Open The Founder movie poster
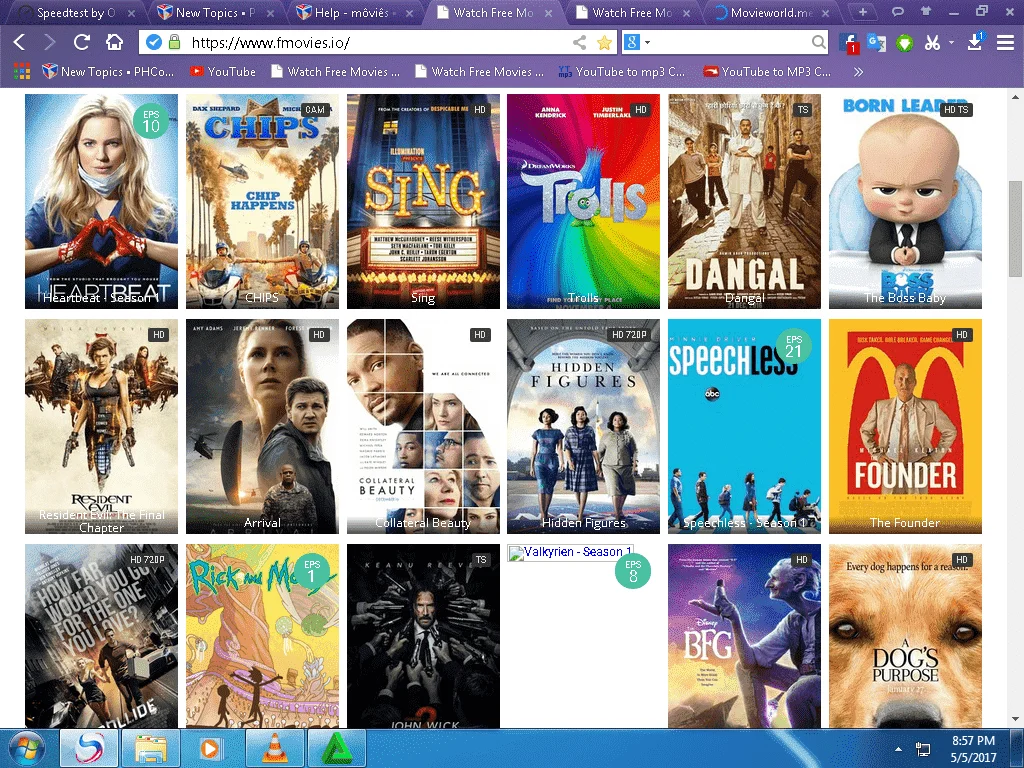 905,426
